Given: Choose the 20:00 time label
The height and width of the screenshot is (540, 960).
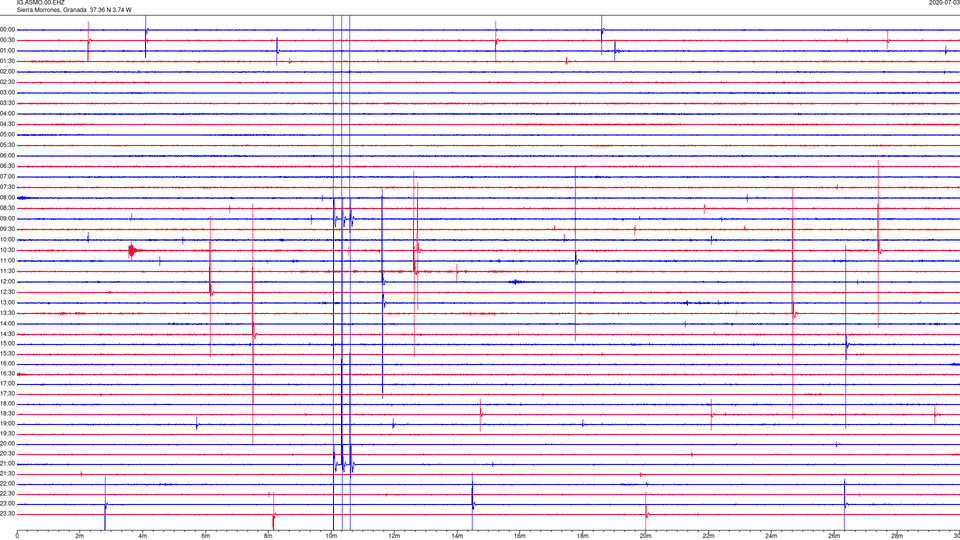Looking at the screenshot, I should 7,443.
